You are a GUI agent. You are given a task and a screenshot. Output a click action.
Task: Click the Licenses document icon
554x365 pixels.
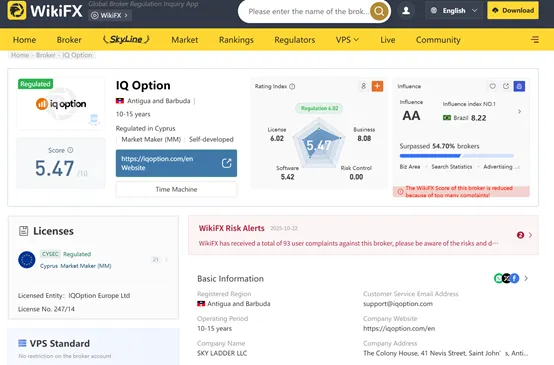(23, 231)
